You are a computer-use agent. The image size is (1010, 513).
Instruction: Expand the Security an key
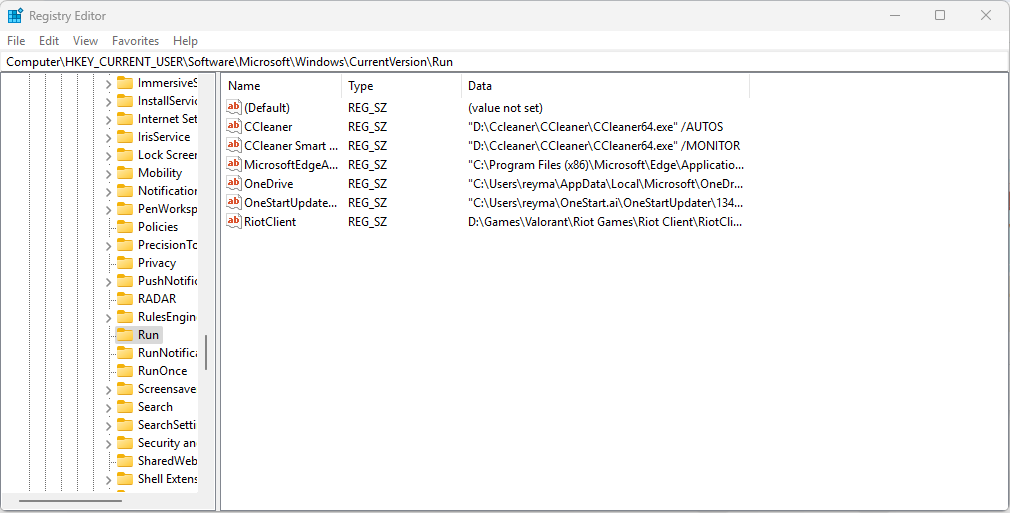[x=108, y=444]
